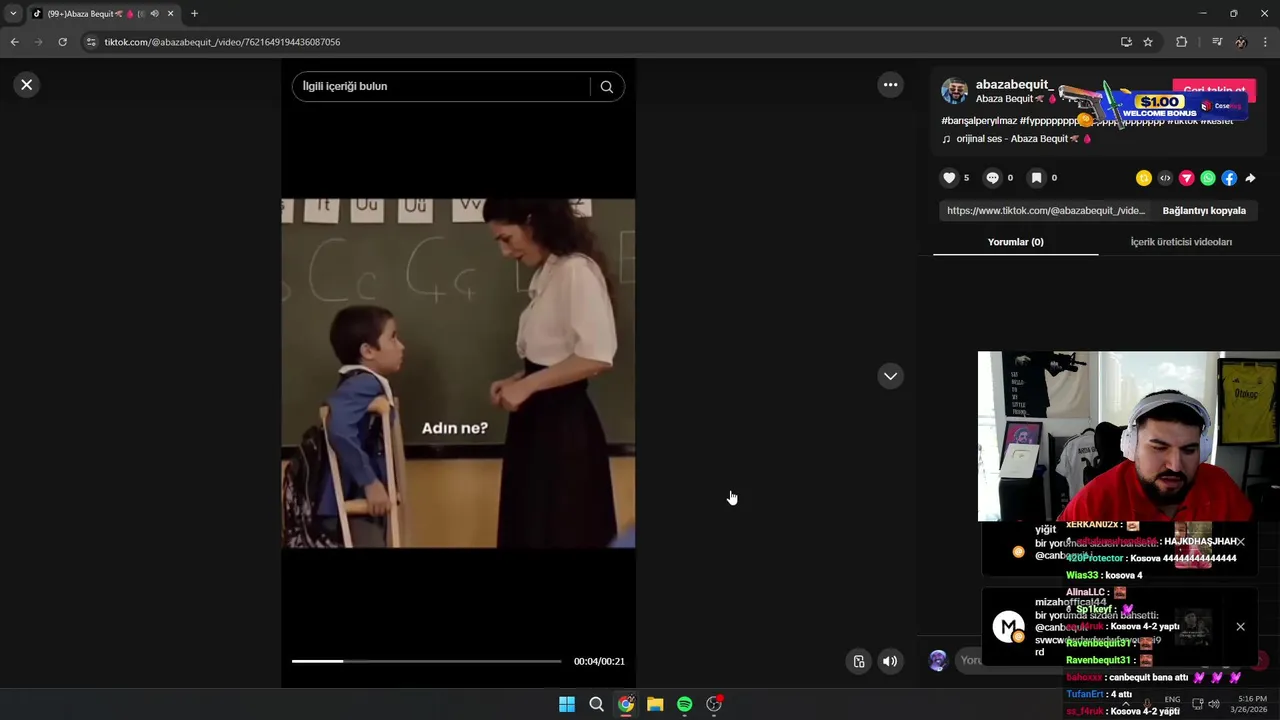The width and height of the screenshot is (1280, 720).
Task: Dismiss the mizahofficial44 notification popup
Action: 1240,627
